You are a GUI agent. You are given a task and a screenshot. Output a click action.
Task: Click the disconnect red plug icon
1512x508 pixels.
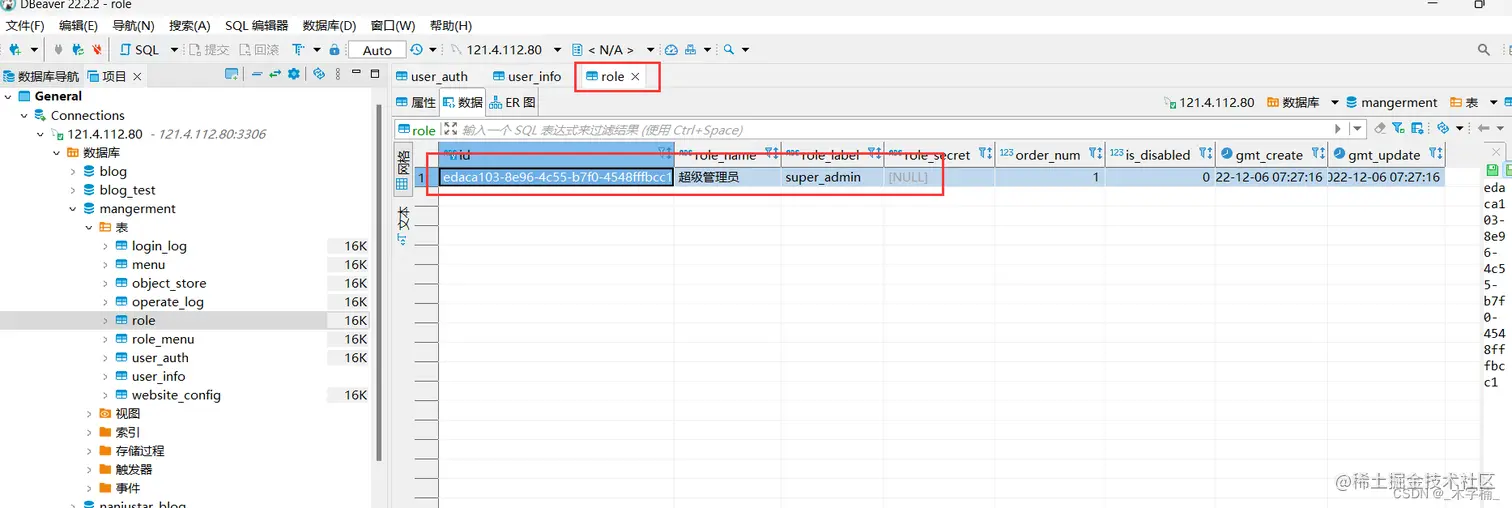(x=96, y=49)
